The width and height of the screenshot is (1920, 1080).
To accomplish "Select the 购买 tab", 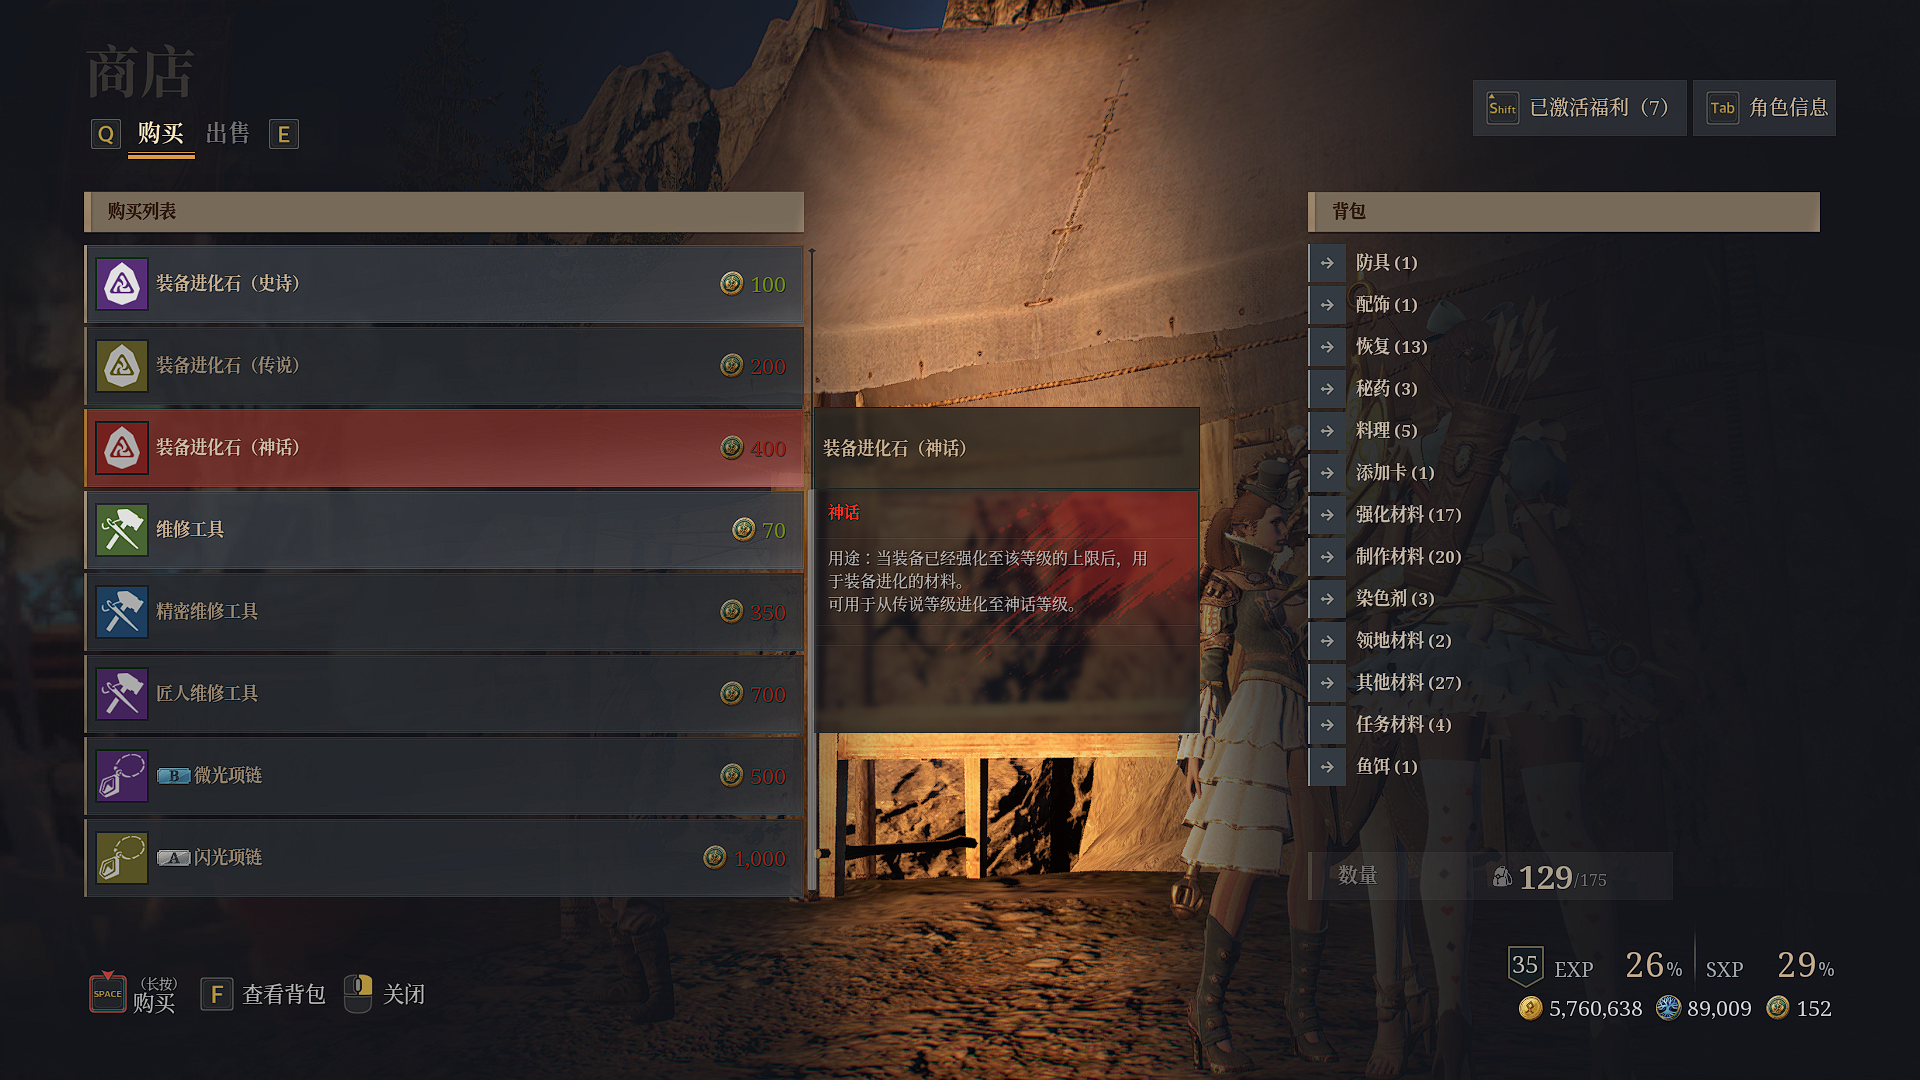I will pyautogui.click(x=161, y=133).
